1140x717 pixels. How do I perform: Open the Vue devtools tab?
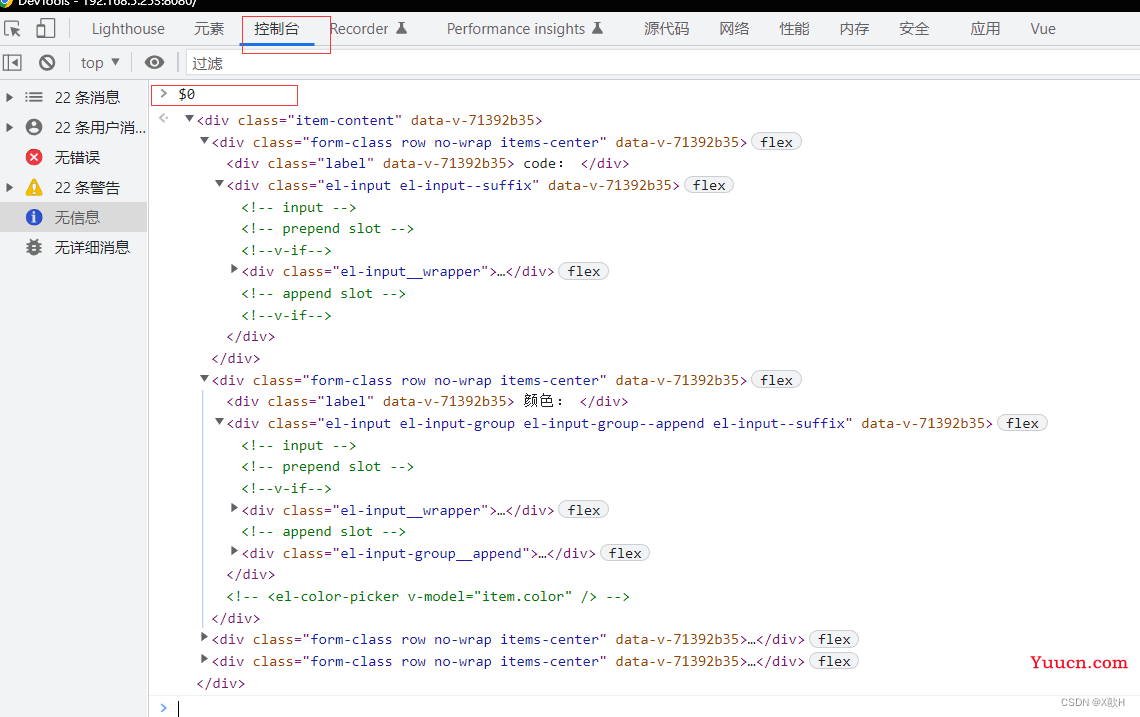pyautogui.click(x=1043, y=29)
